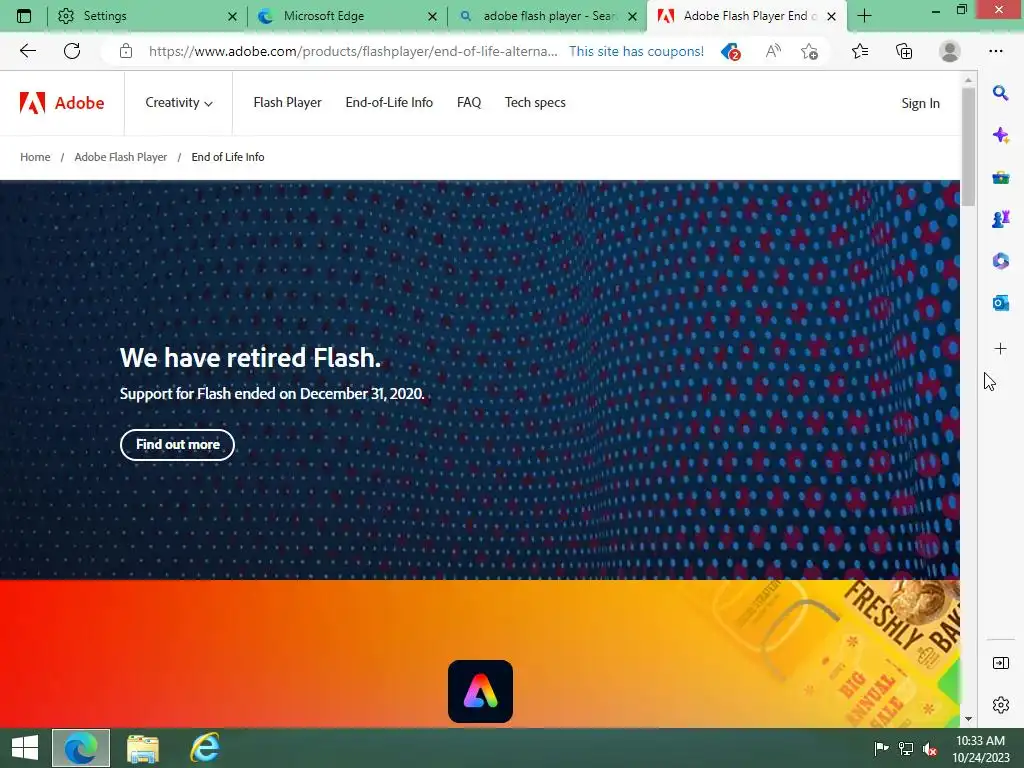Open sidebar Games chess icon
This screenshot has width=1024, height=768.
1000,219
